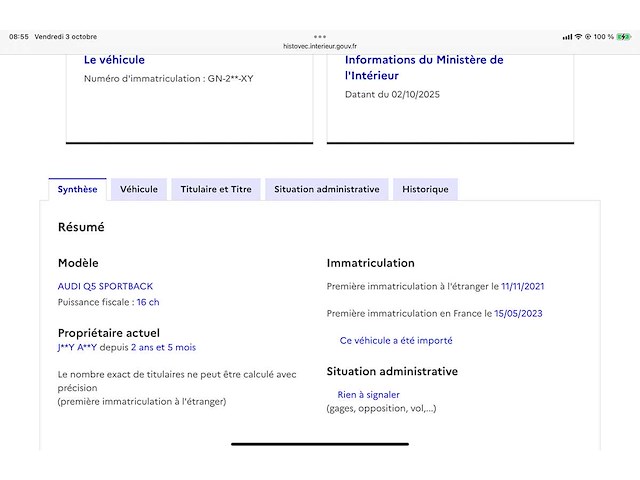Click the 'Le véhicule' card heading
This screenshot has height=480, width=640.
114,60
